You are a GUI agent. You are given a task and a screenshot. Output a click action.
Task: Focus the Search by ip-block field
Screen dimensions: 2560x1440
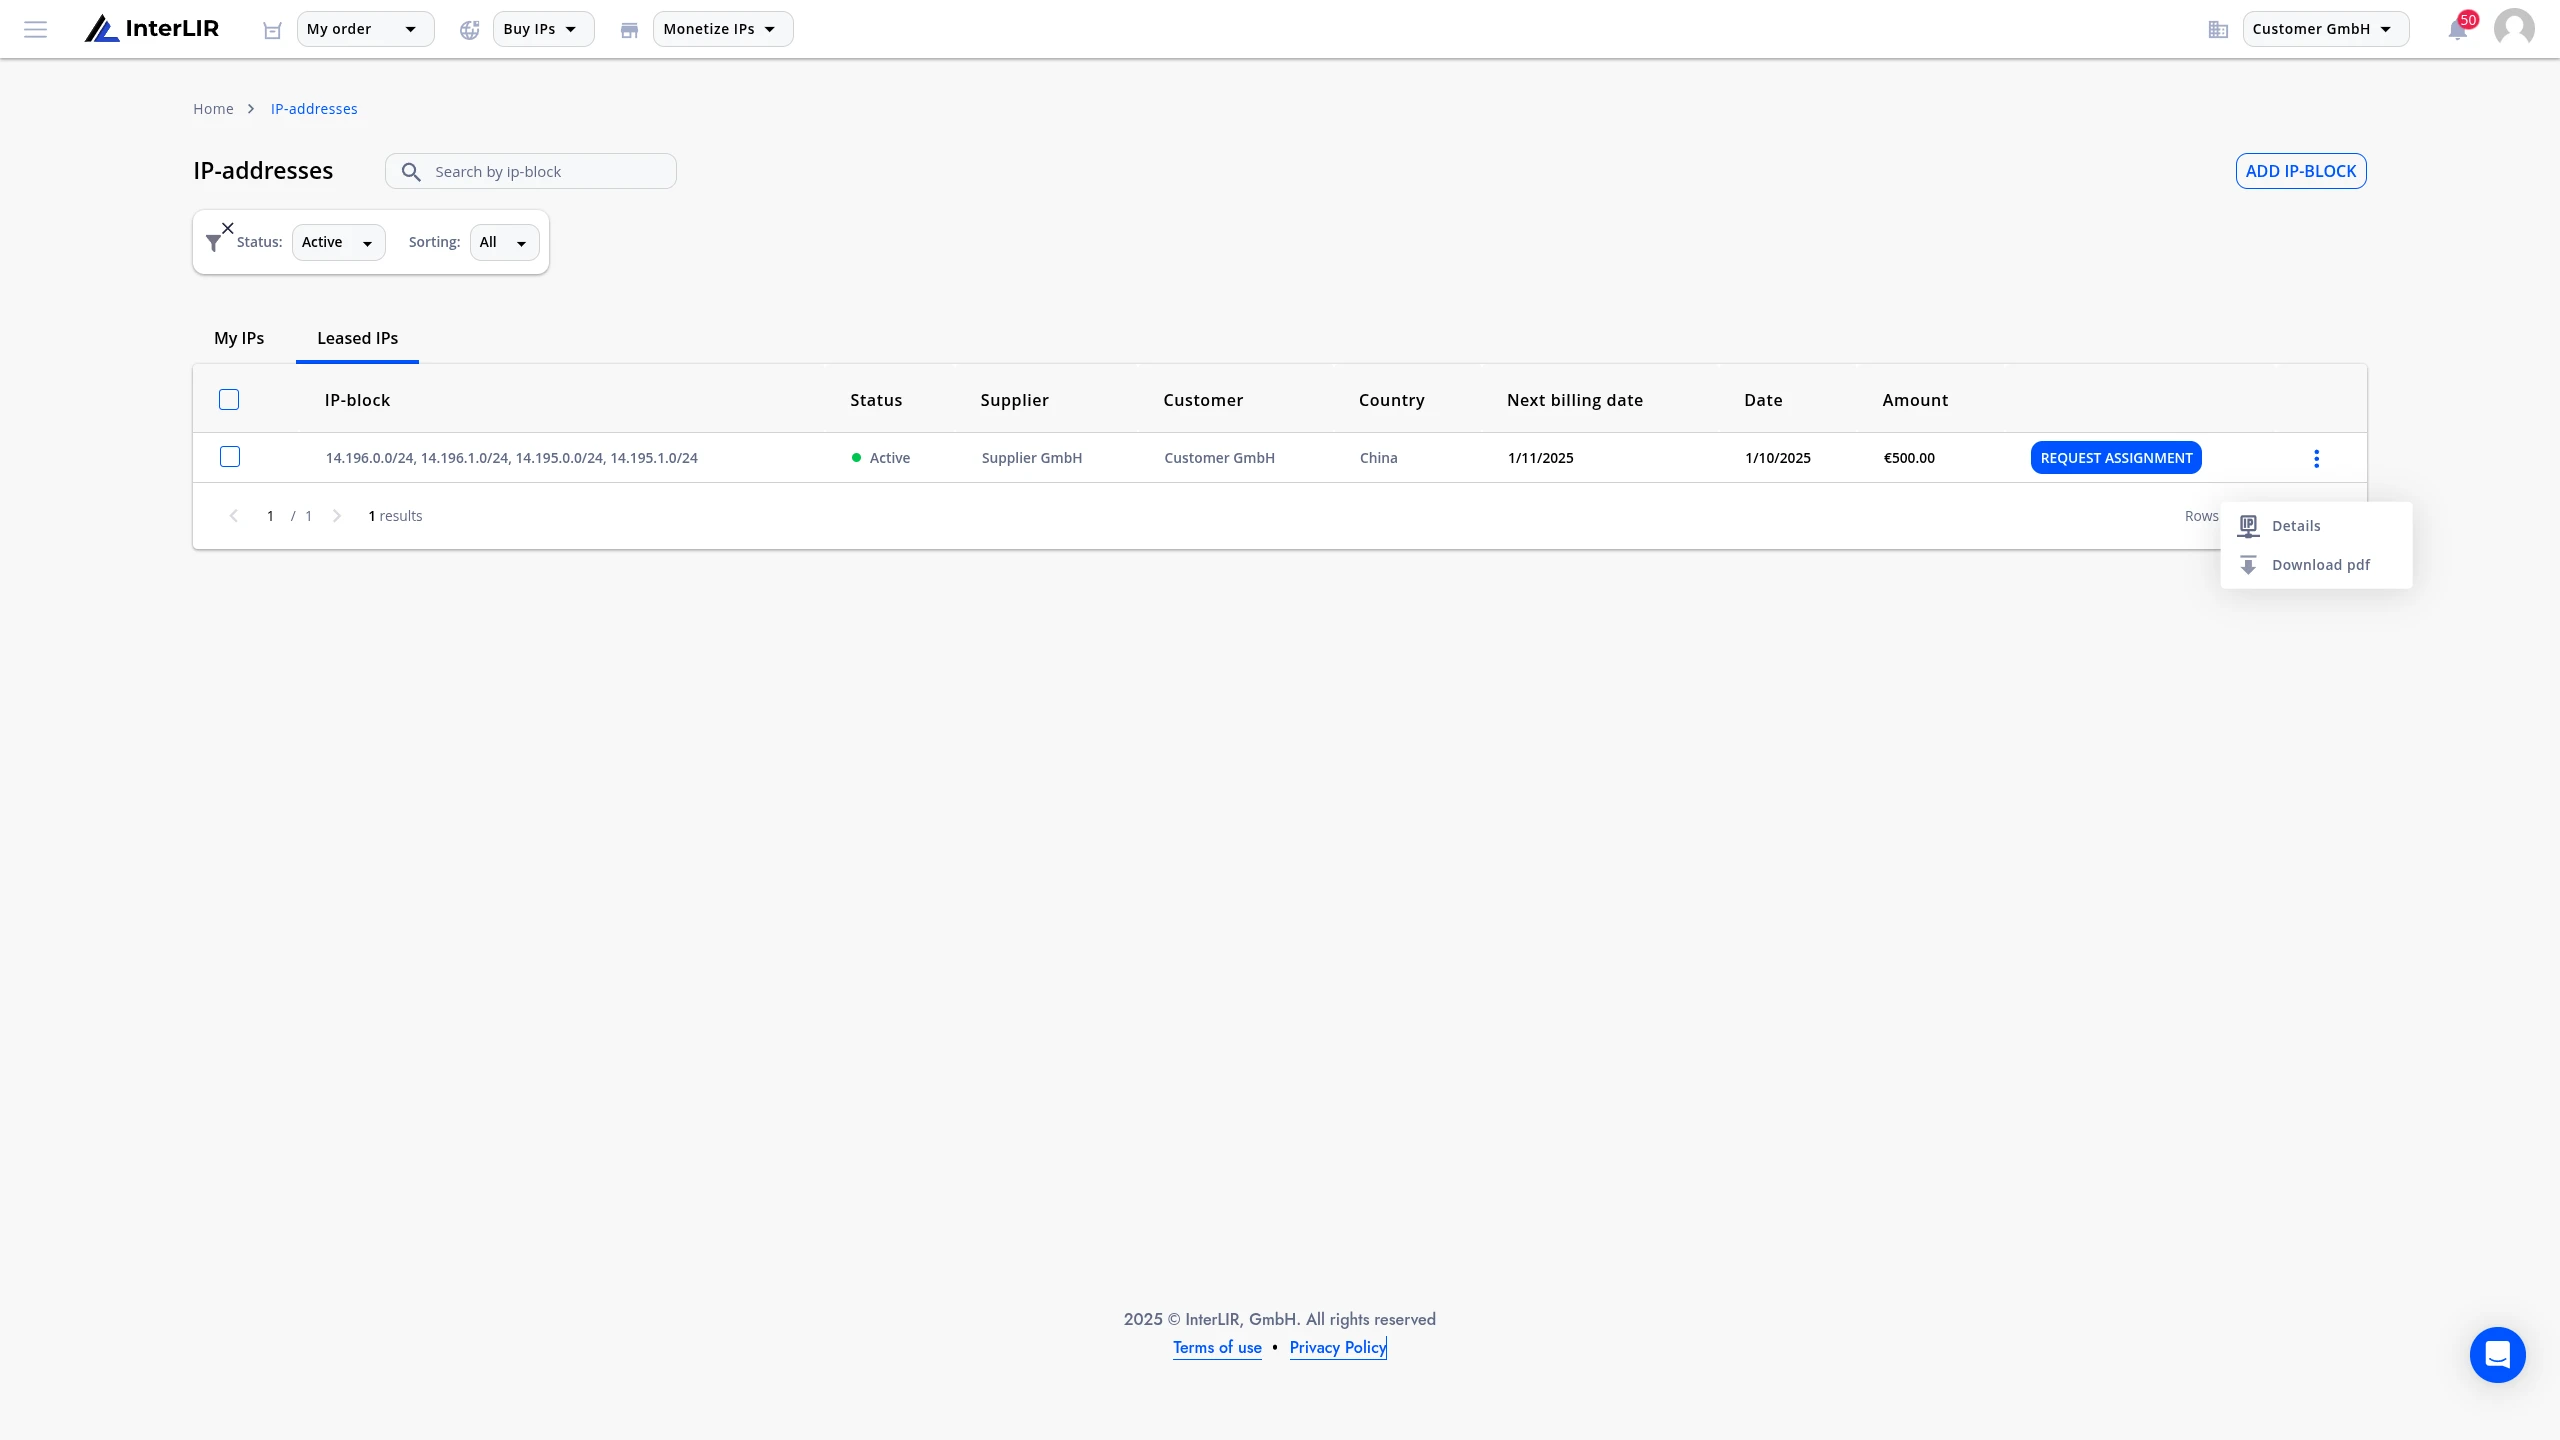coord(531,171)
